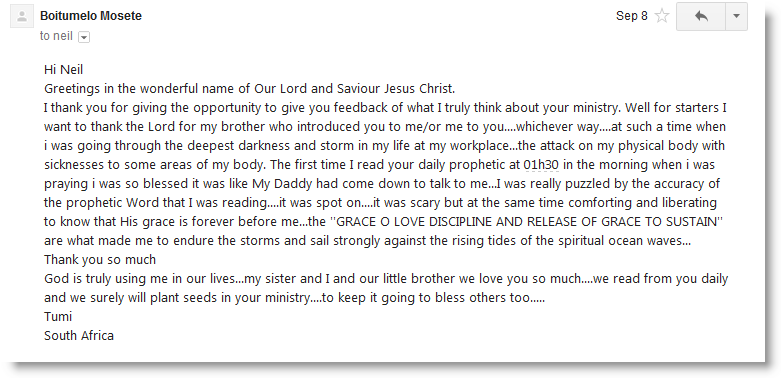Click the sender's profile avatar icon
Screen dimensions: 781x378
[21, 16]
